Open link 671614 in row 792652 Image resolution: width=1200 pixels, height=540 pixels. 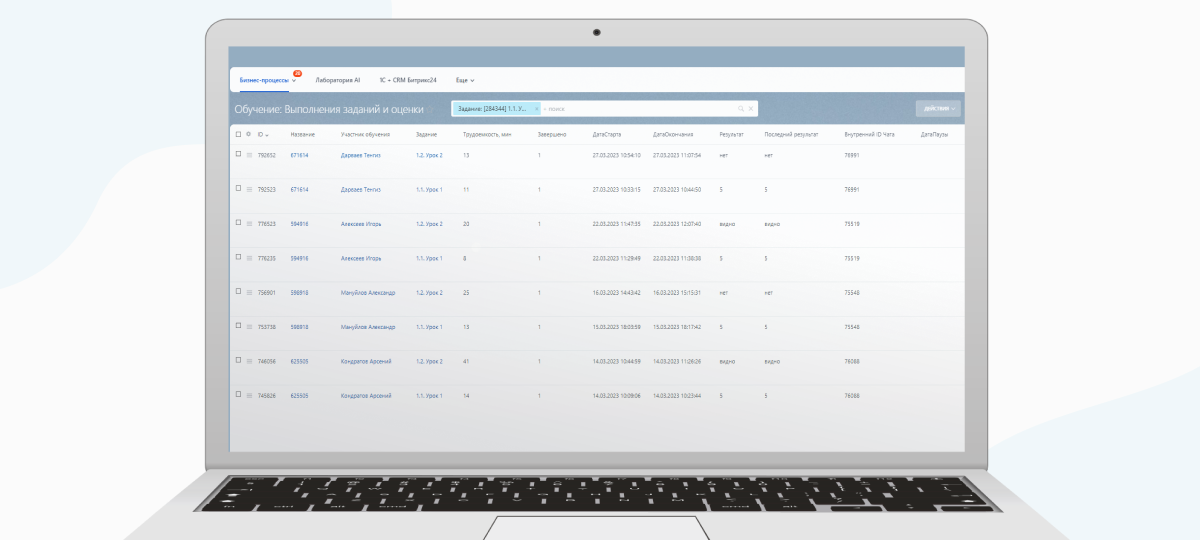299,155
